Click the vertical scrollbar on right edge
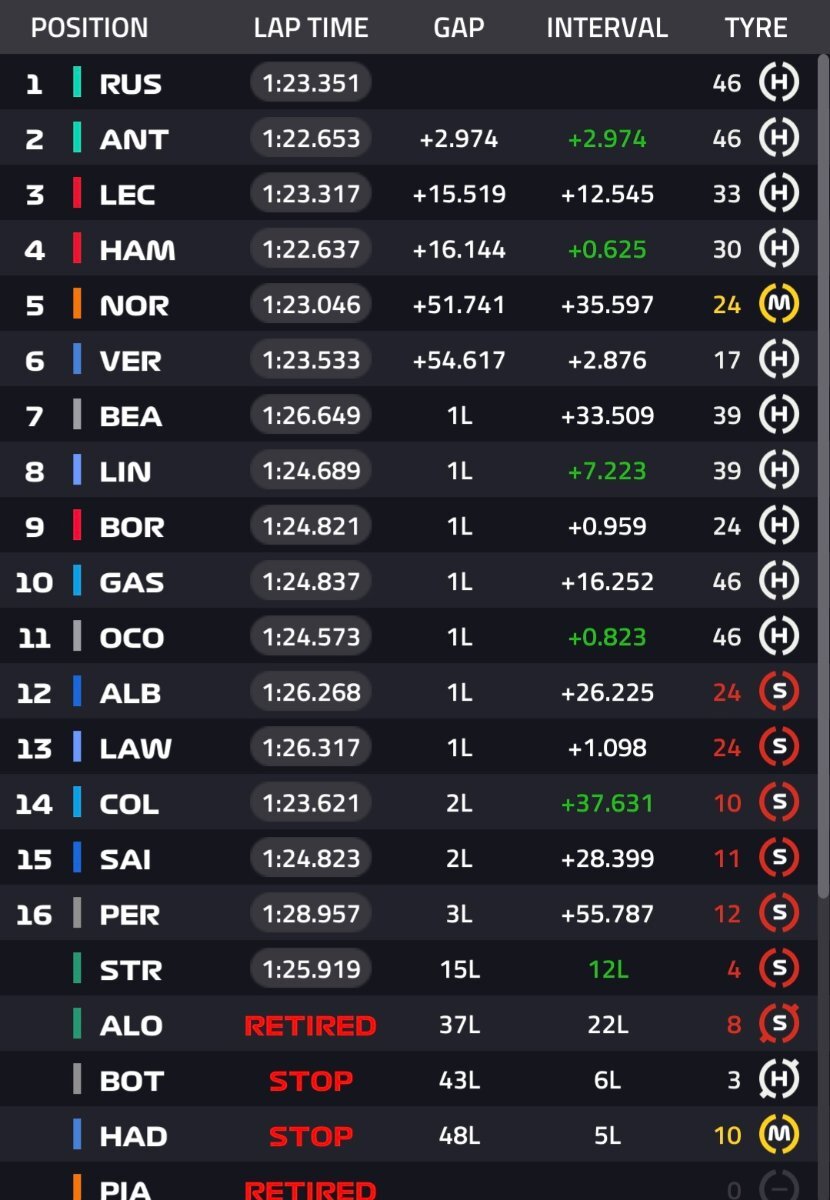Viewport: 830px width, 1200px height. (823, 480)
